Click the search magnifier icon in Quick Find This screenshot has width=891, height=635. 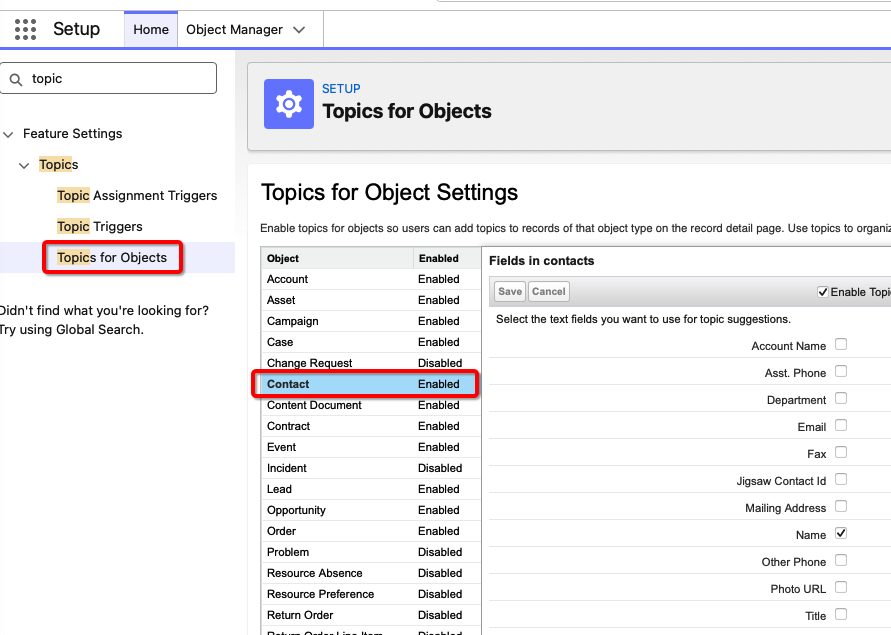[x=16, y=79]
